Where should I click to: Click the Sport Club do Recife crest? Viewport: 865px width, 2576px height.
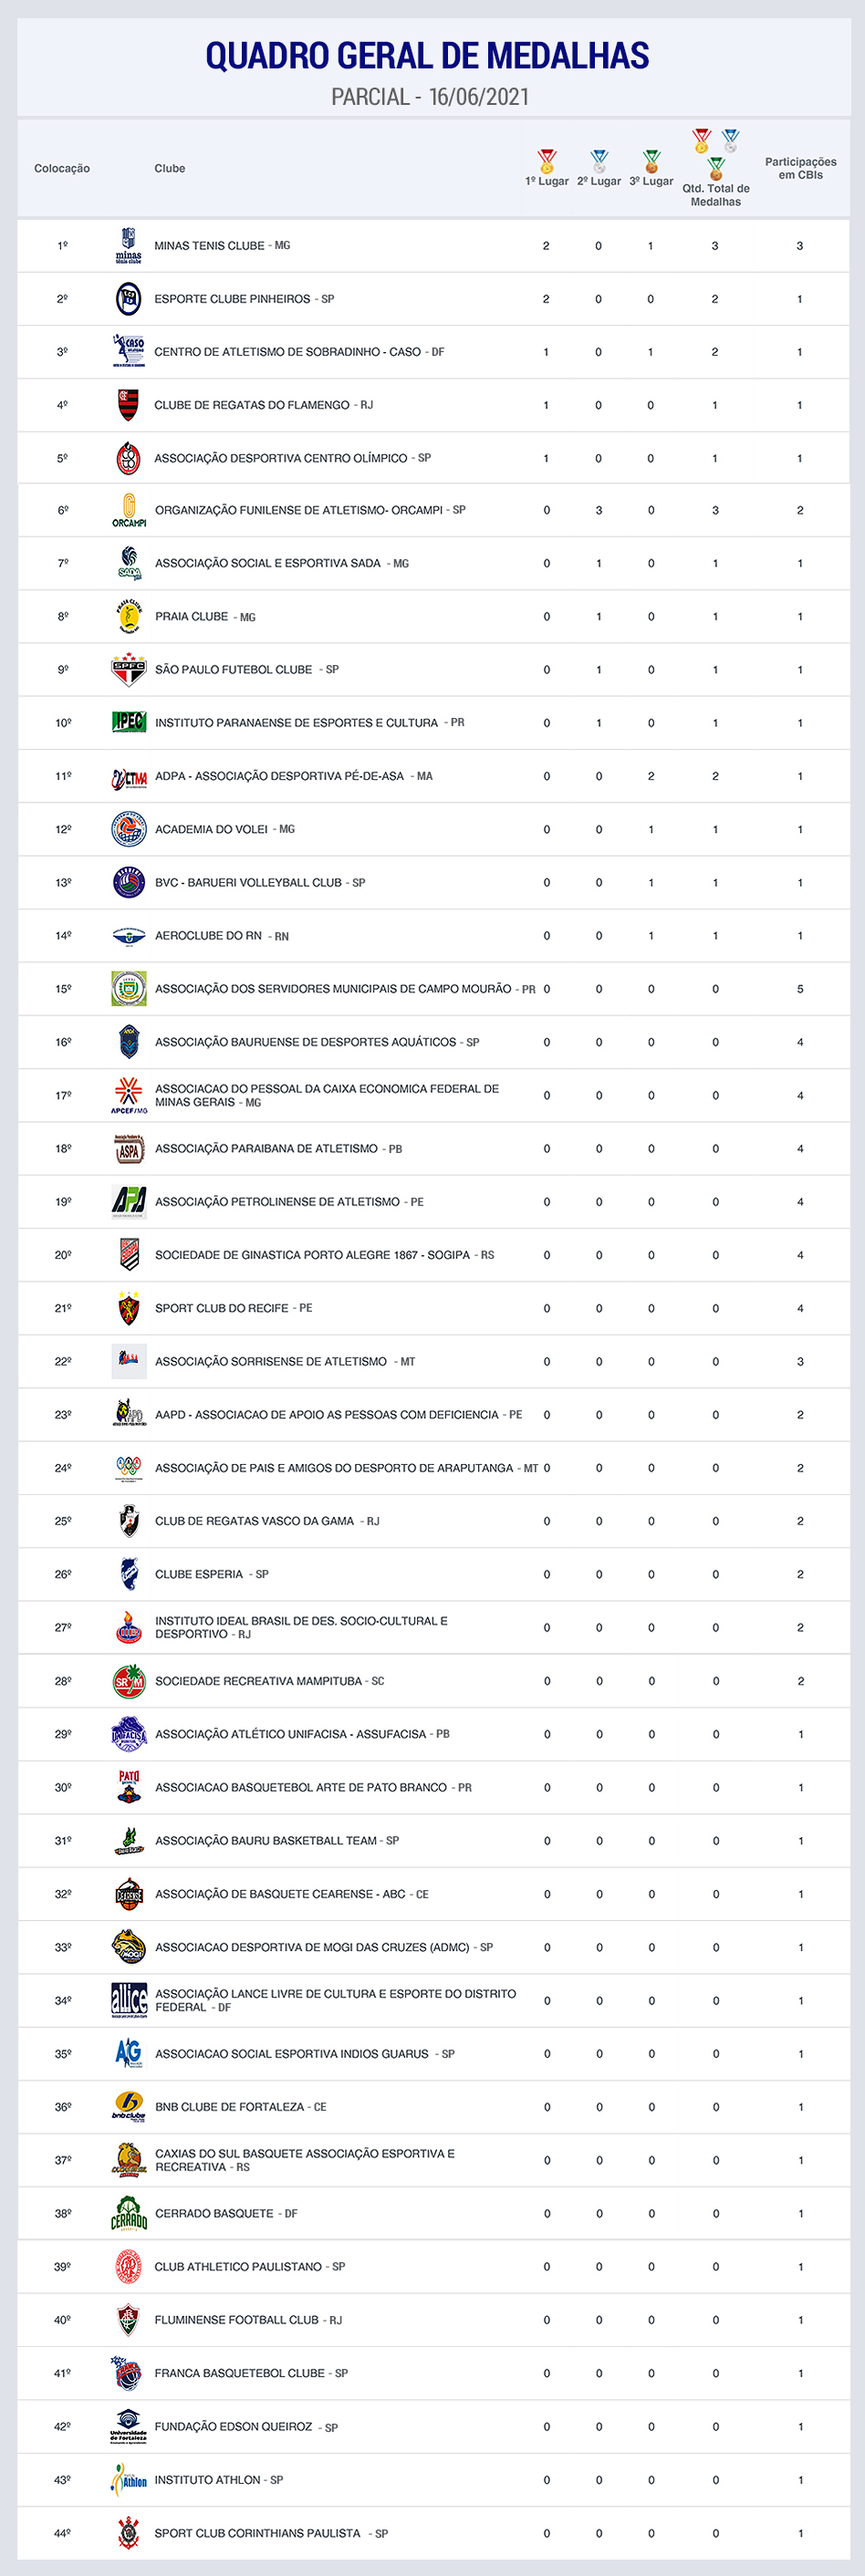[x=128, y=1308]
